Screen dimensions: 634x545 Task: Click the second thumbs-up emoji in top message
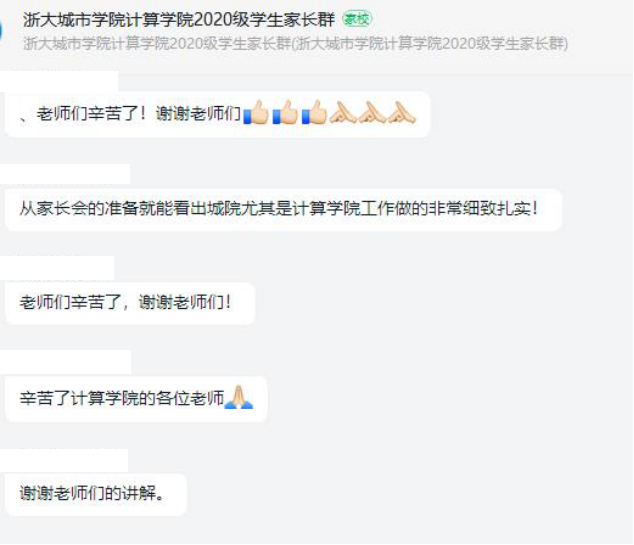pos(285,112)
